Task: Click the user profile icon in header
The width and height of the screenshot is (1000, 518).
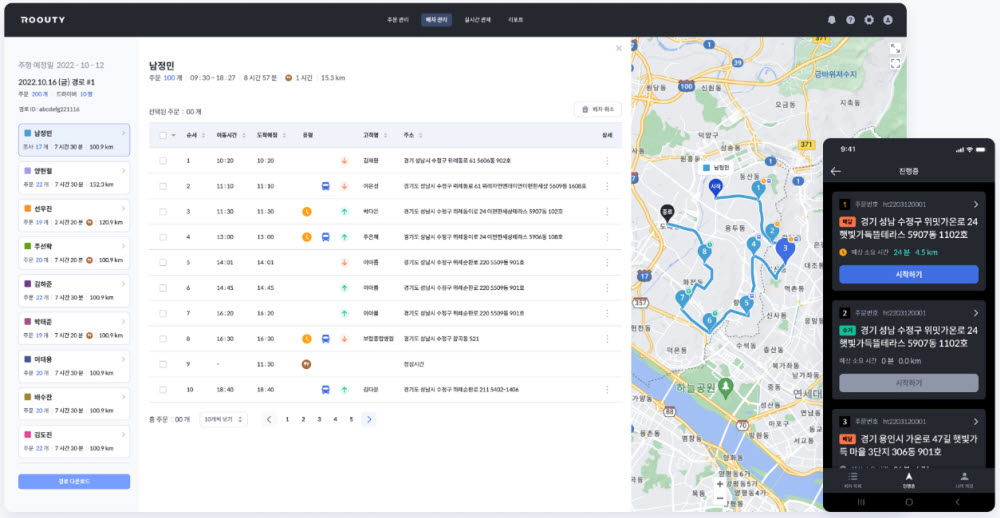Action: (x=888, y=20)
